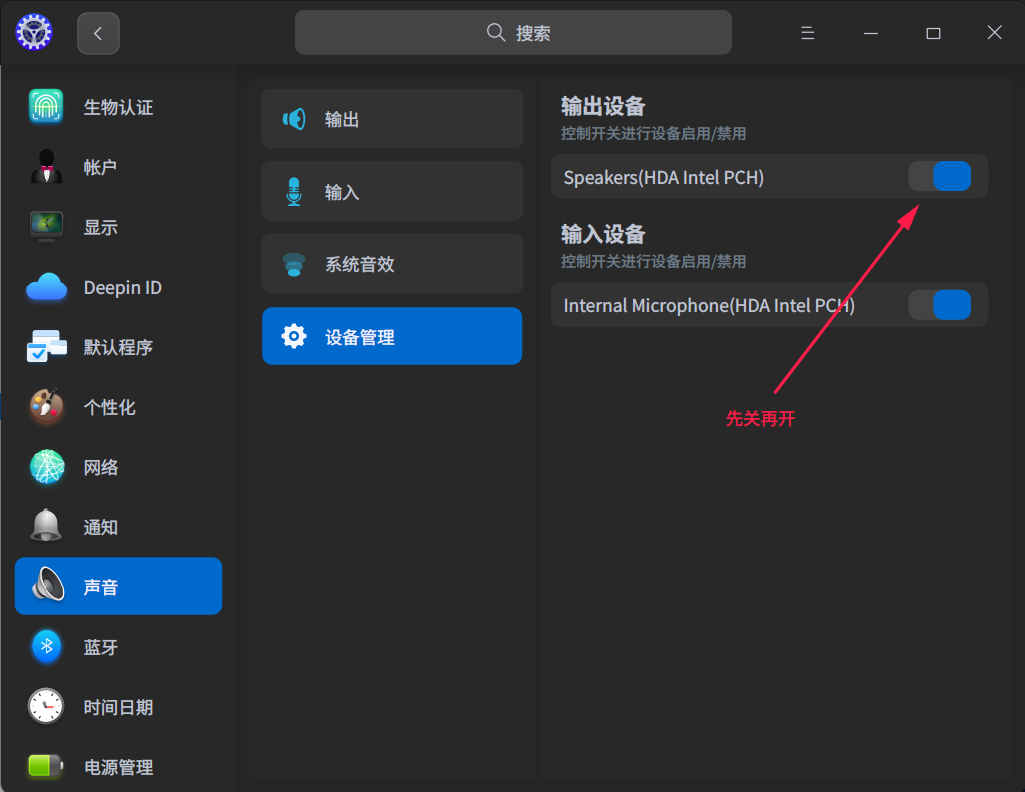Click the Speakers(HDA Intel PCH) text

click(x=664, y=178)
